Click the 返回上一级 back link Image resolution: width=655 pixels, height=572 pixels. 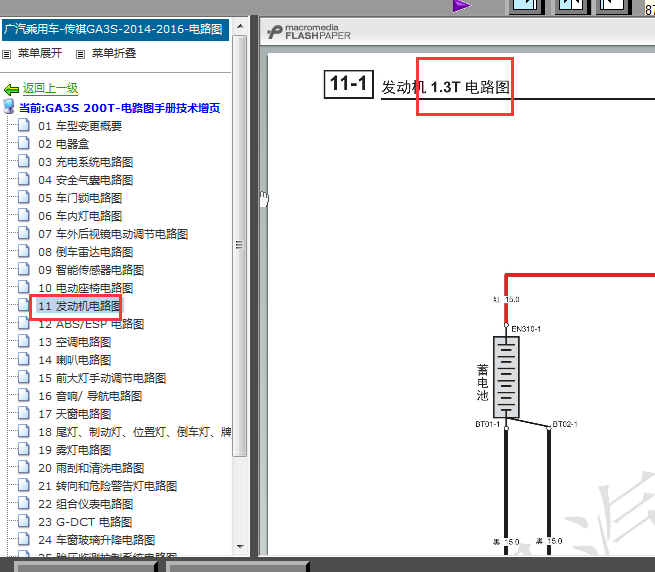point(50,88)
